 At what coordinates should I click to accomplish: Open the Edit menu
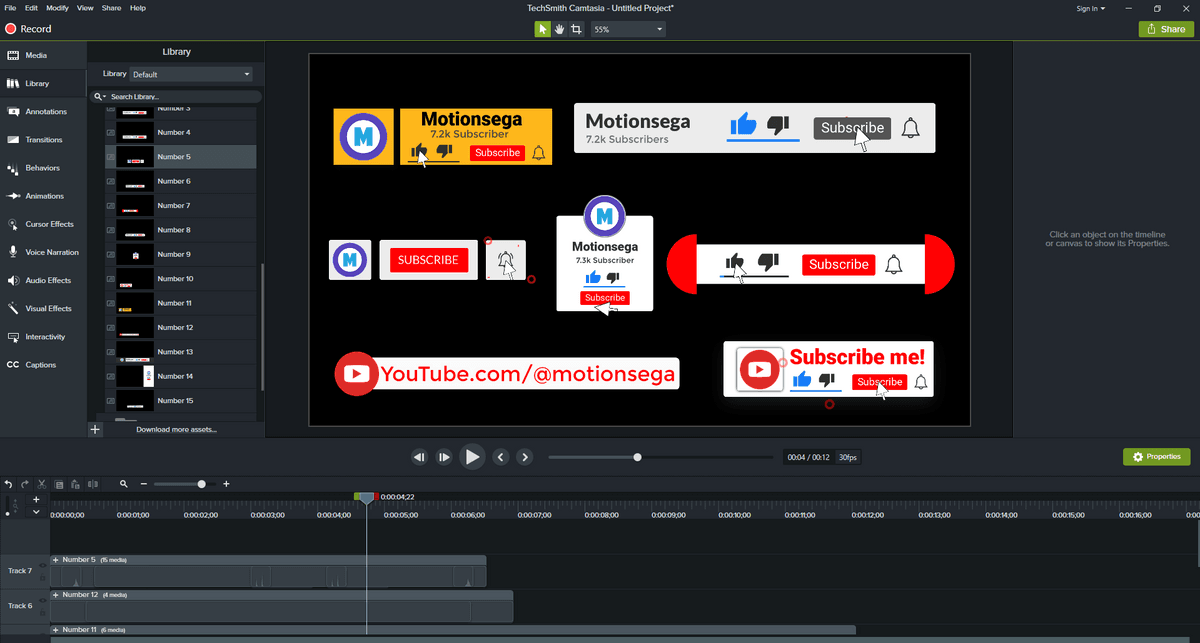(x=32, y=8)
